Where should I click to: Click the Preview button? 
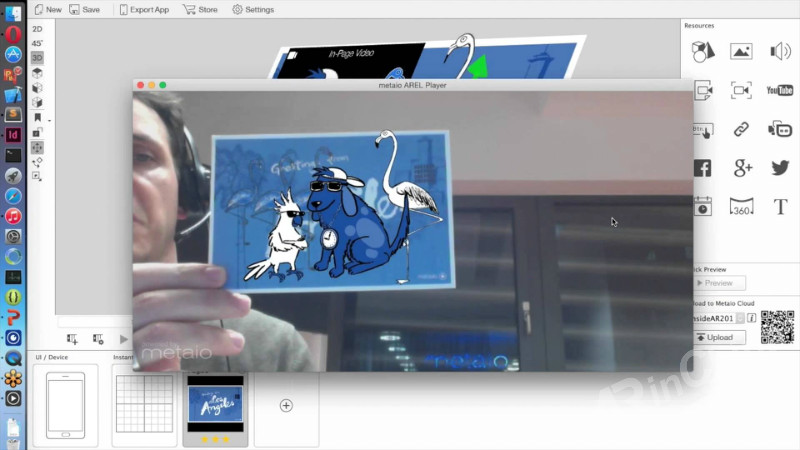(x=719, y=283)
